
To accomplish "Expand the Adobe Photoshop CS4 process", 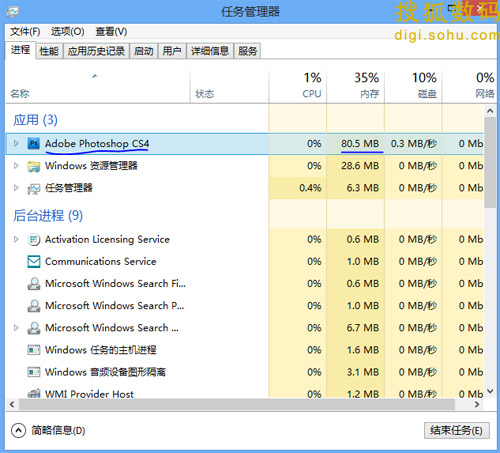I will pos(16,144).
